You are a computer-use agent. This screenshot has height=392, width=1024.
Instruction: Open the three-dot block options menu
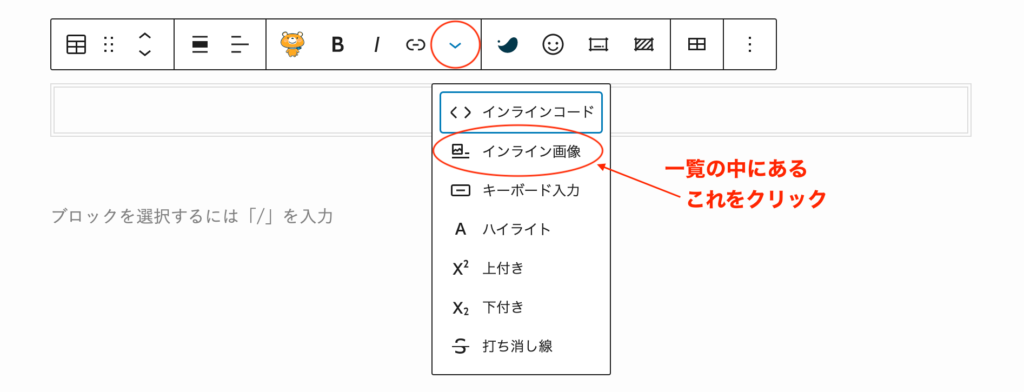pyautogui.click(x=750, y=44)
